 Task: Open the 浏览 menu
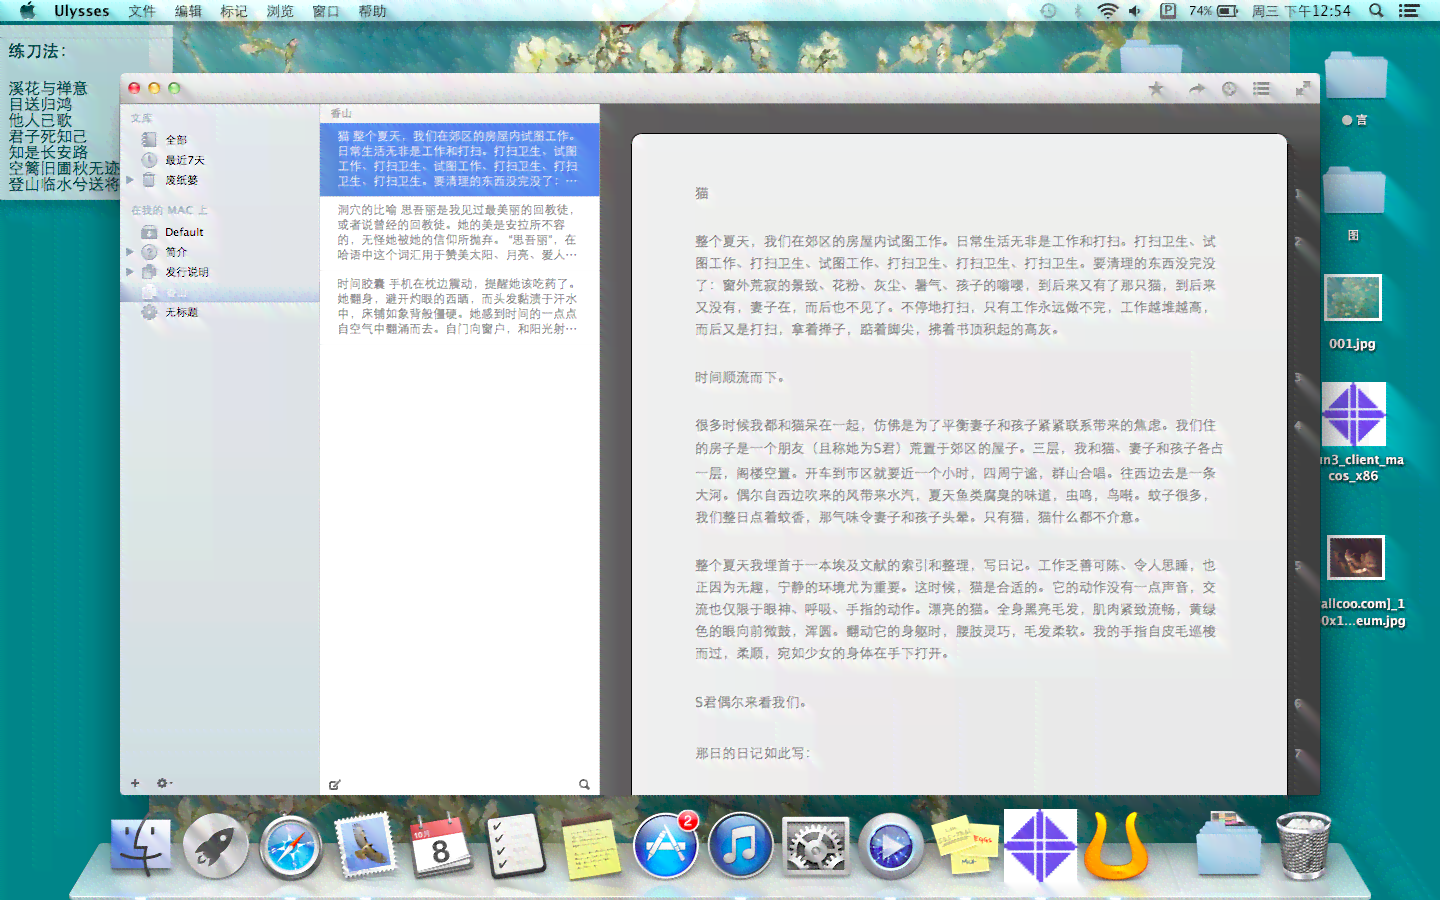pos(280,11)
